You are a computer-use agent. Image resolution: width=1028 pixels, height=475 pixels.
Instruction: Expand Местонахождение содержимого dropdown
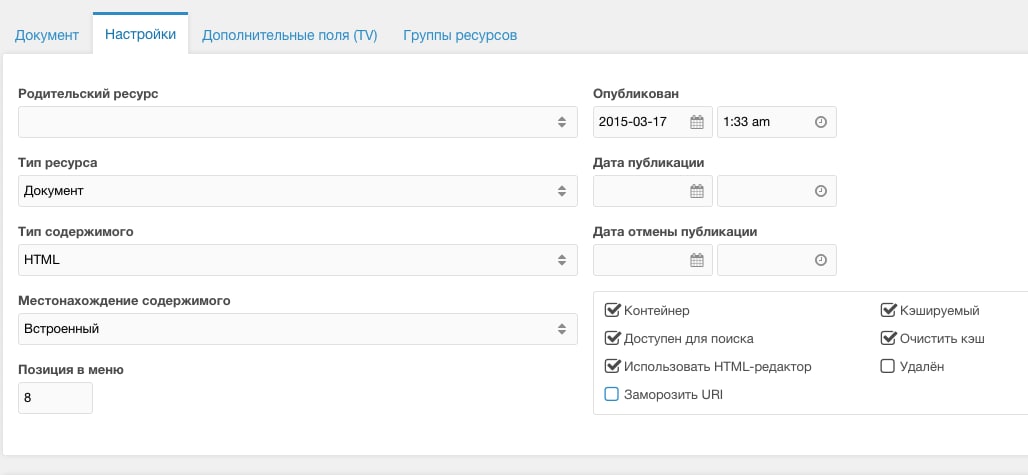click(x=298, y=329)
